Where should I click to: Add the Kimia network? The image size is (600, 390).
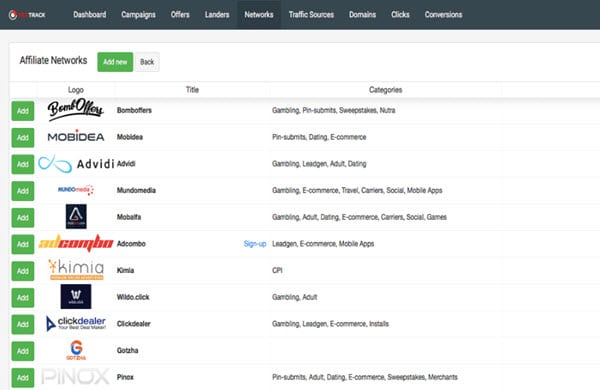coord(23,271)
